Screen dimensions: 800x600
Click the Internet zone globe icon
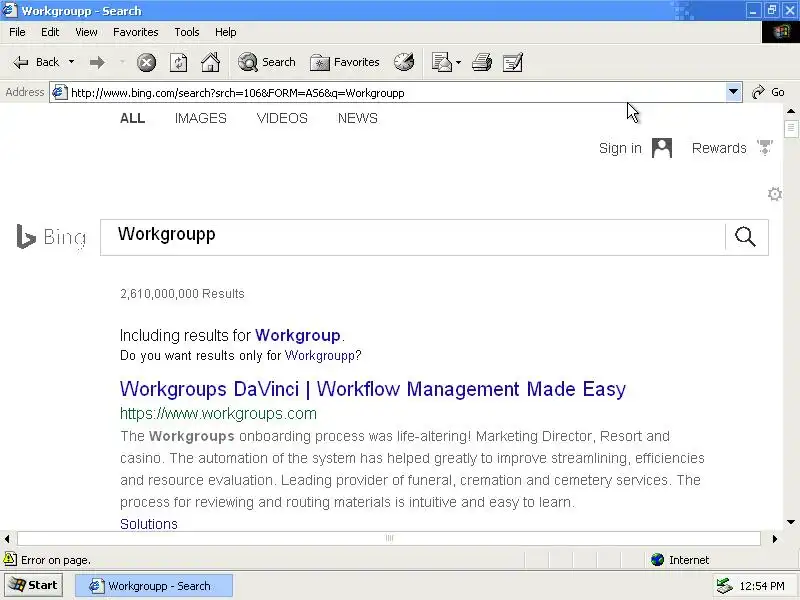tap(657, 560)
